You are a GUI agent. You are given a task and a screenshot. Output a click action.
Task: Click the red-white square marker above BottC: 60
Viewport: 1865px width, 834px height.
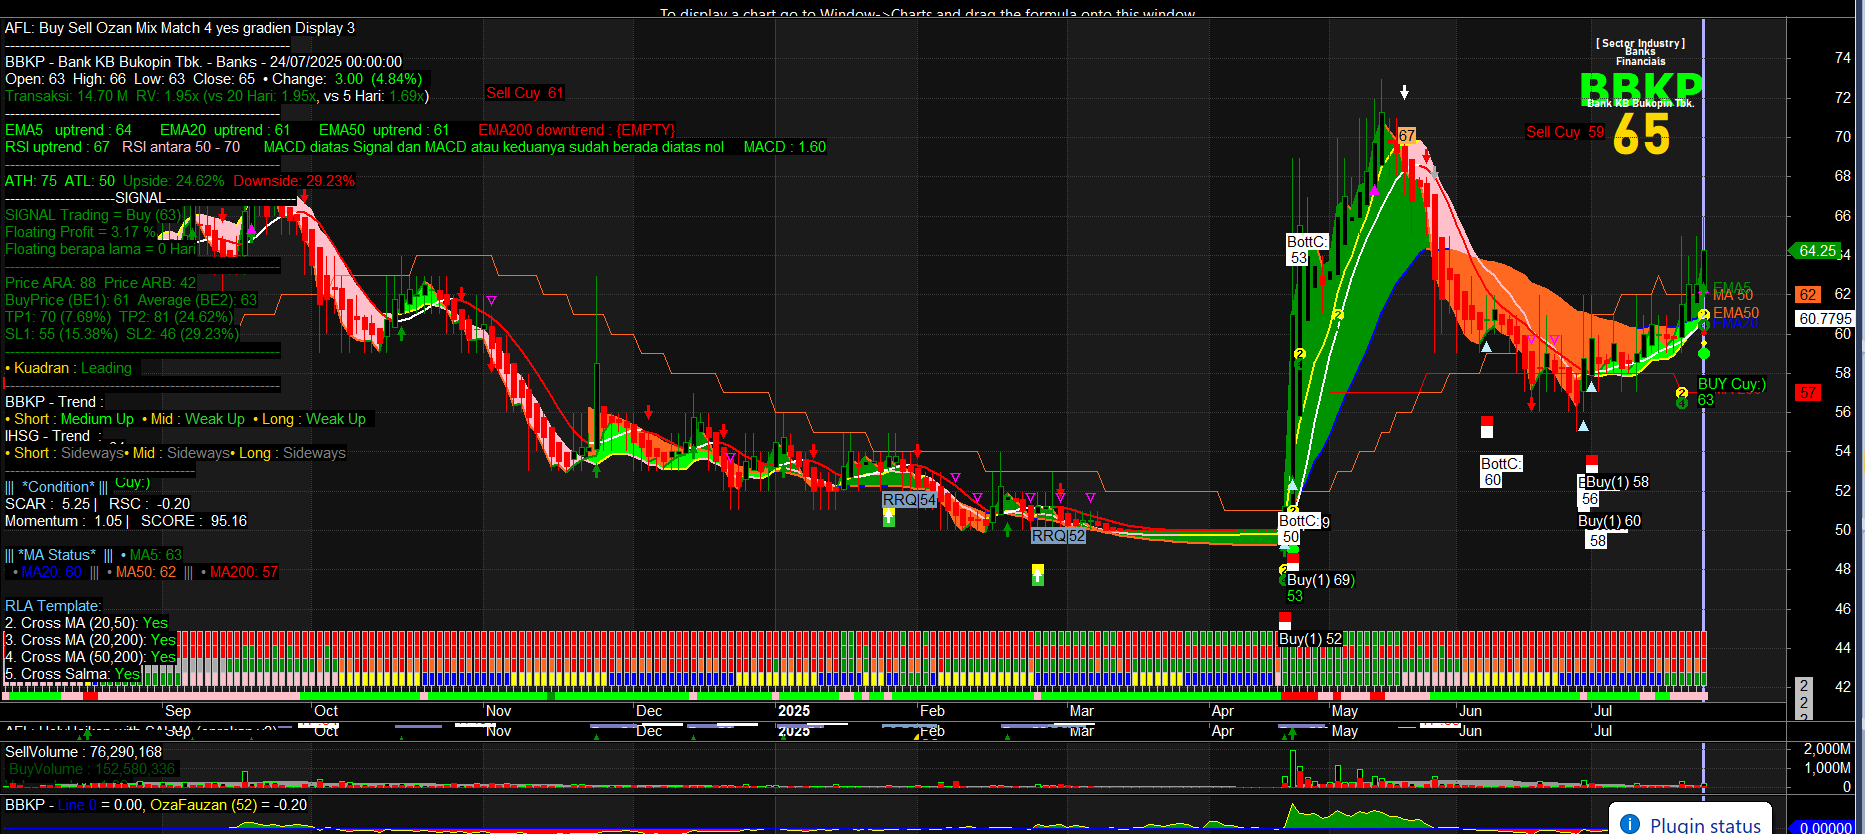[x=1487, y=427]
